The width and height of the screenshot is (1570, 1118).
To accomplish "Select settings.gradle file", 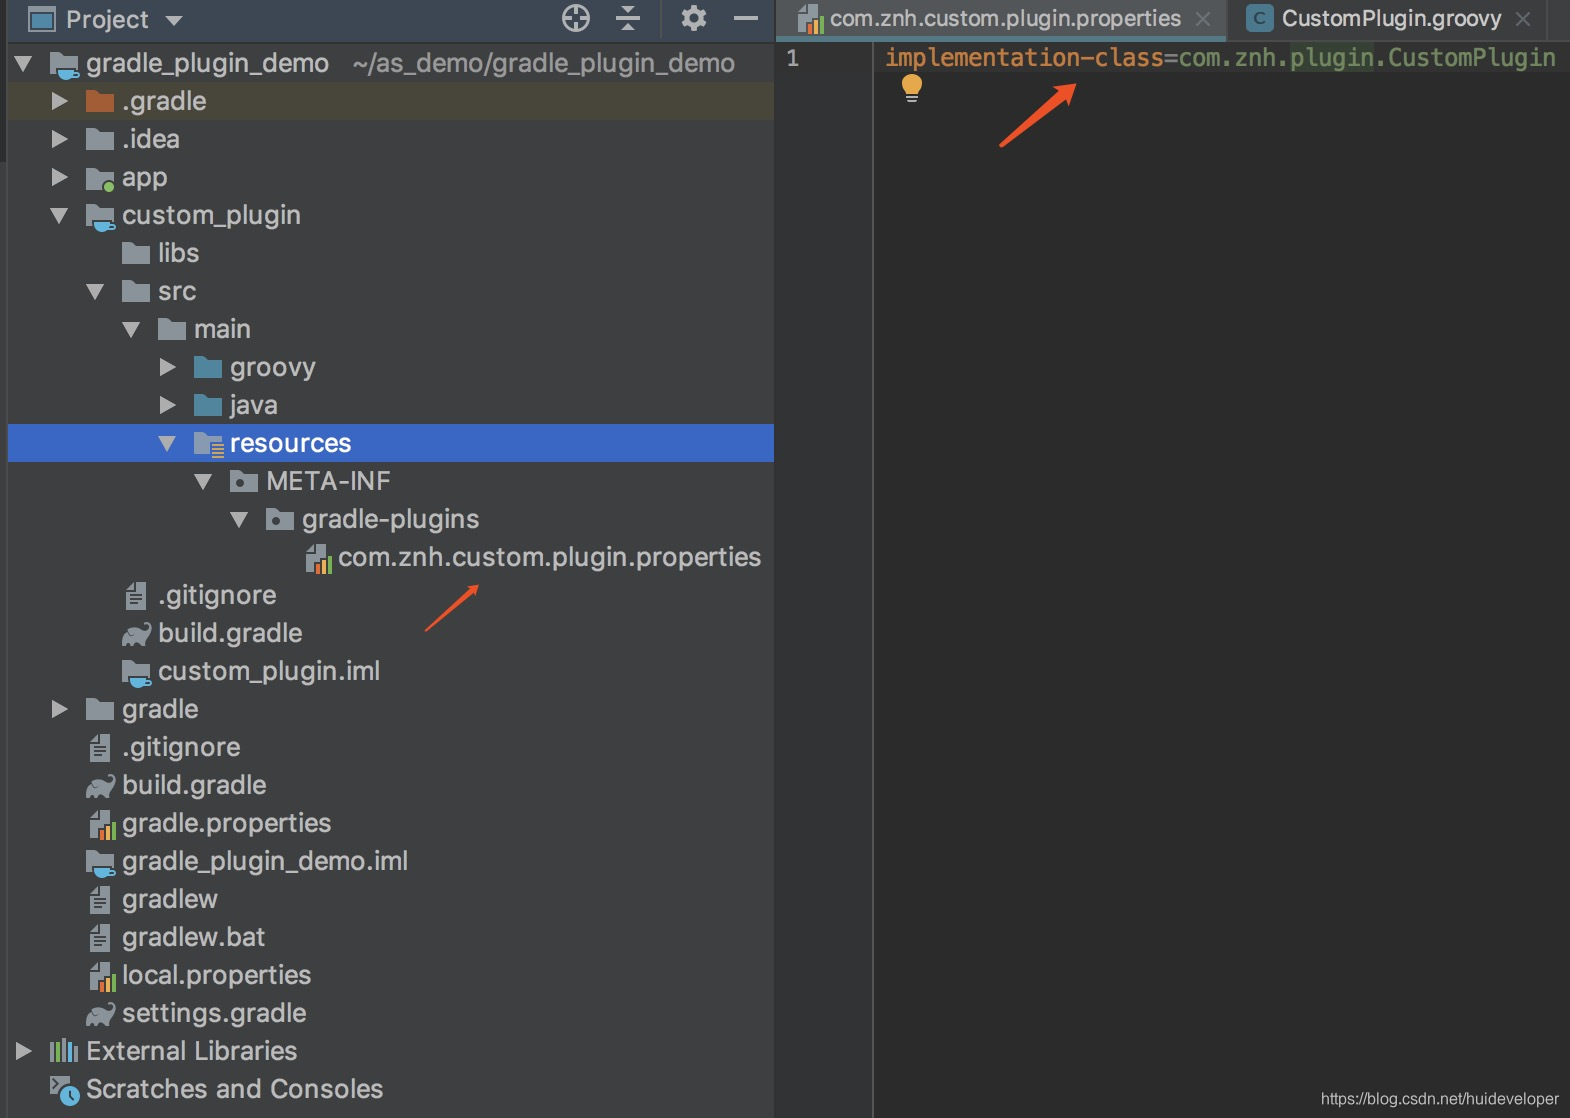I will click(214, 1013).
